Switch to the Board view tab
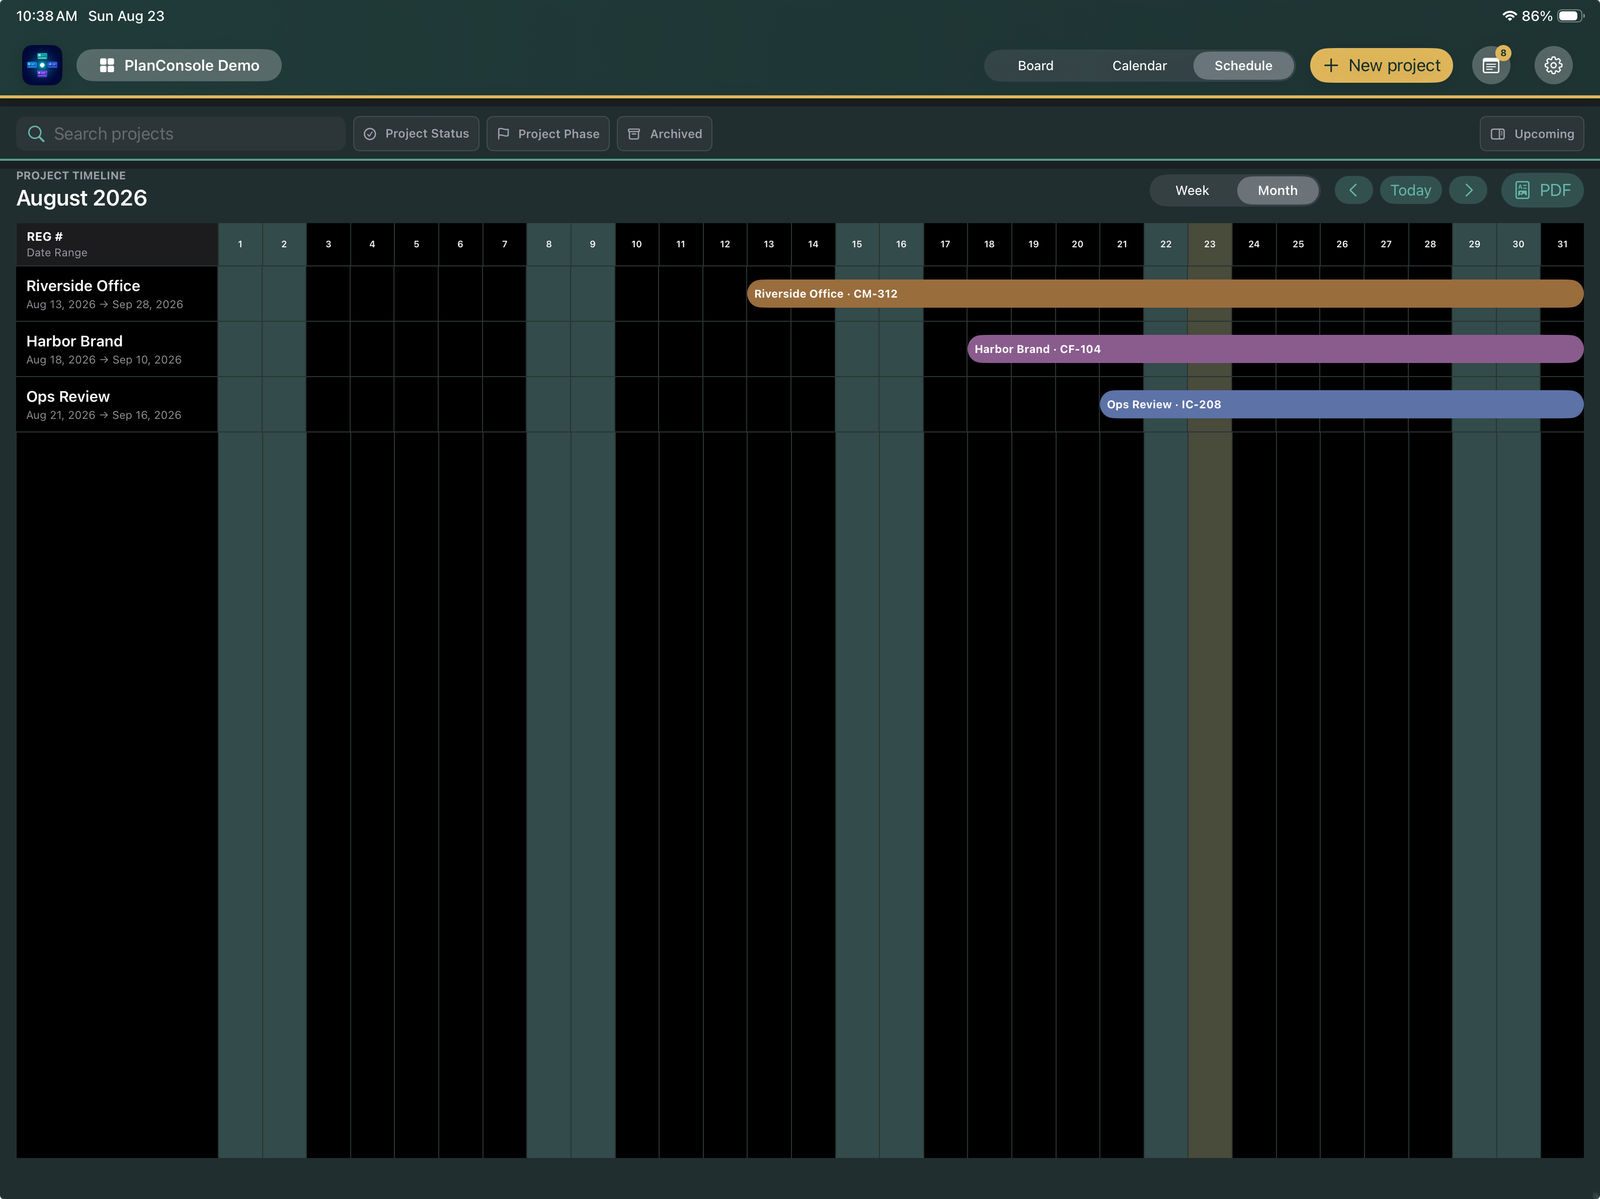This screenshot has height=1199, width=1600. coord(1035,66)
